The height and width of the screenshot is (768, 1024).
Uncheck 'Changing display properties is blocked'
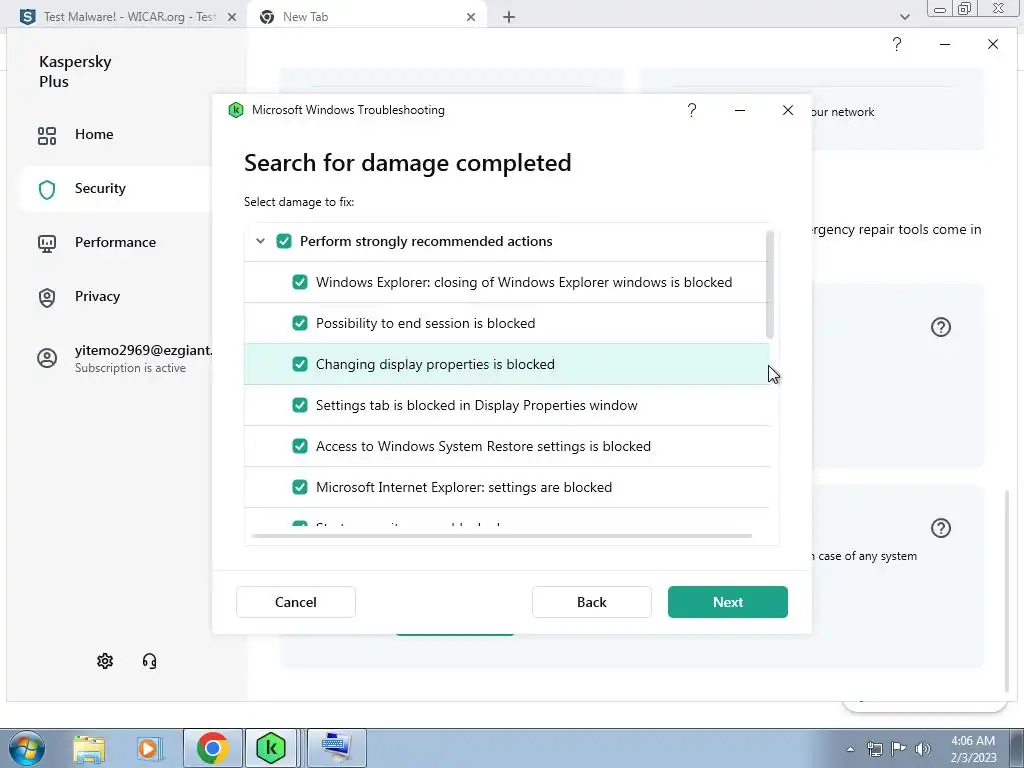(300, 364)
